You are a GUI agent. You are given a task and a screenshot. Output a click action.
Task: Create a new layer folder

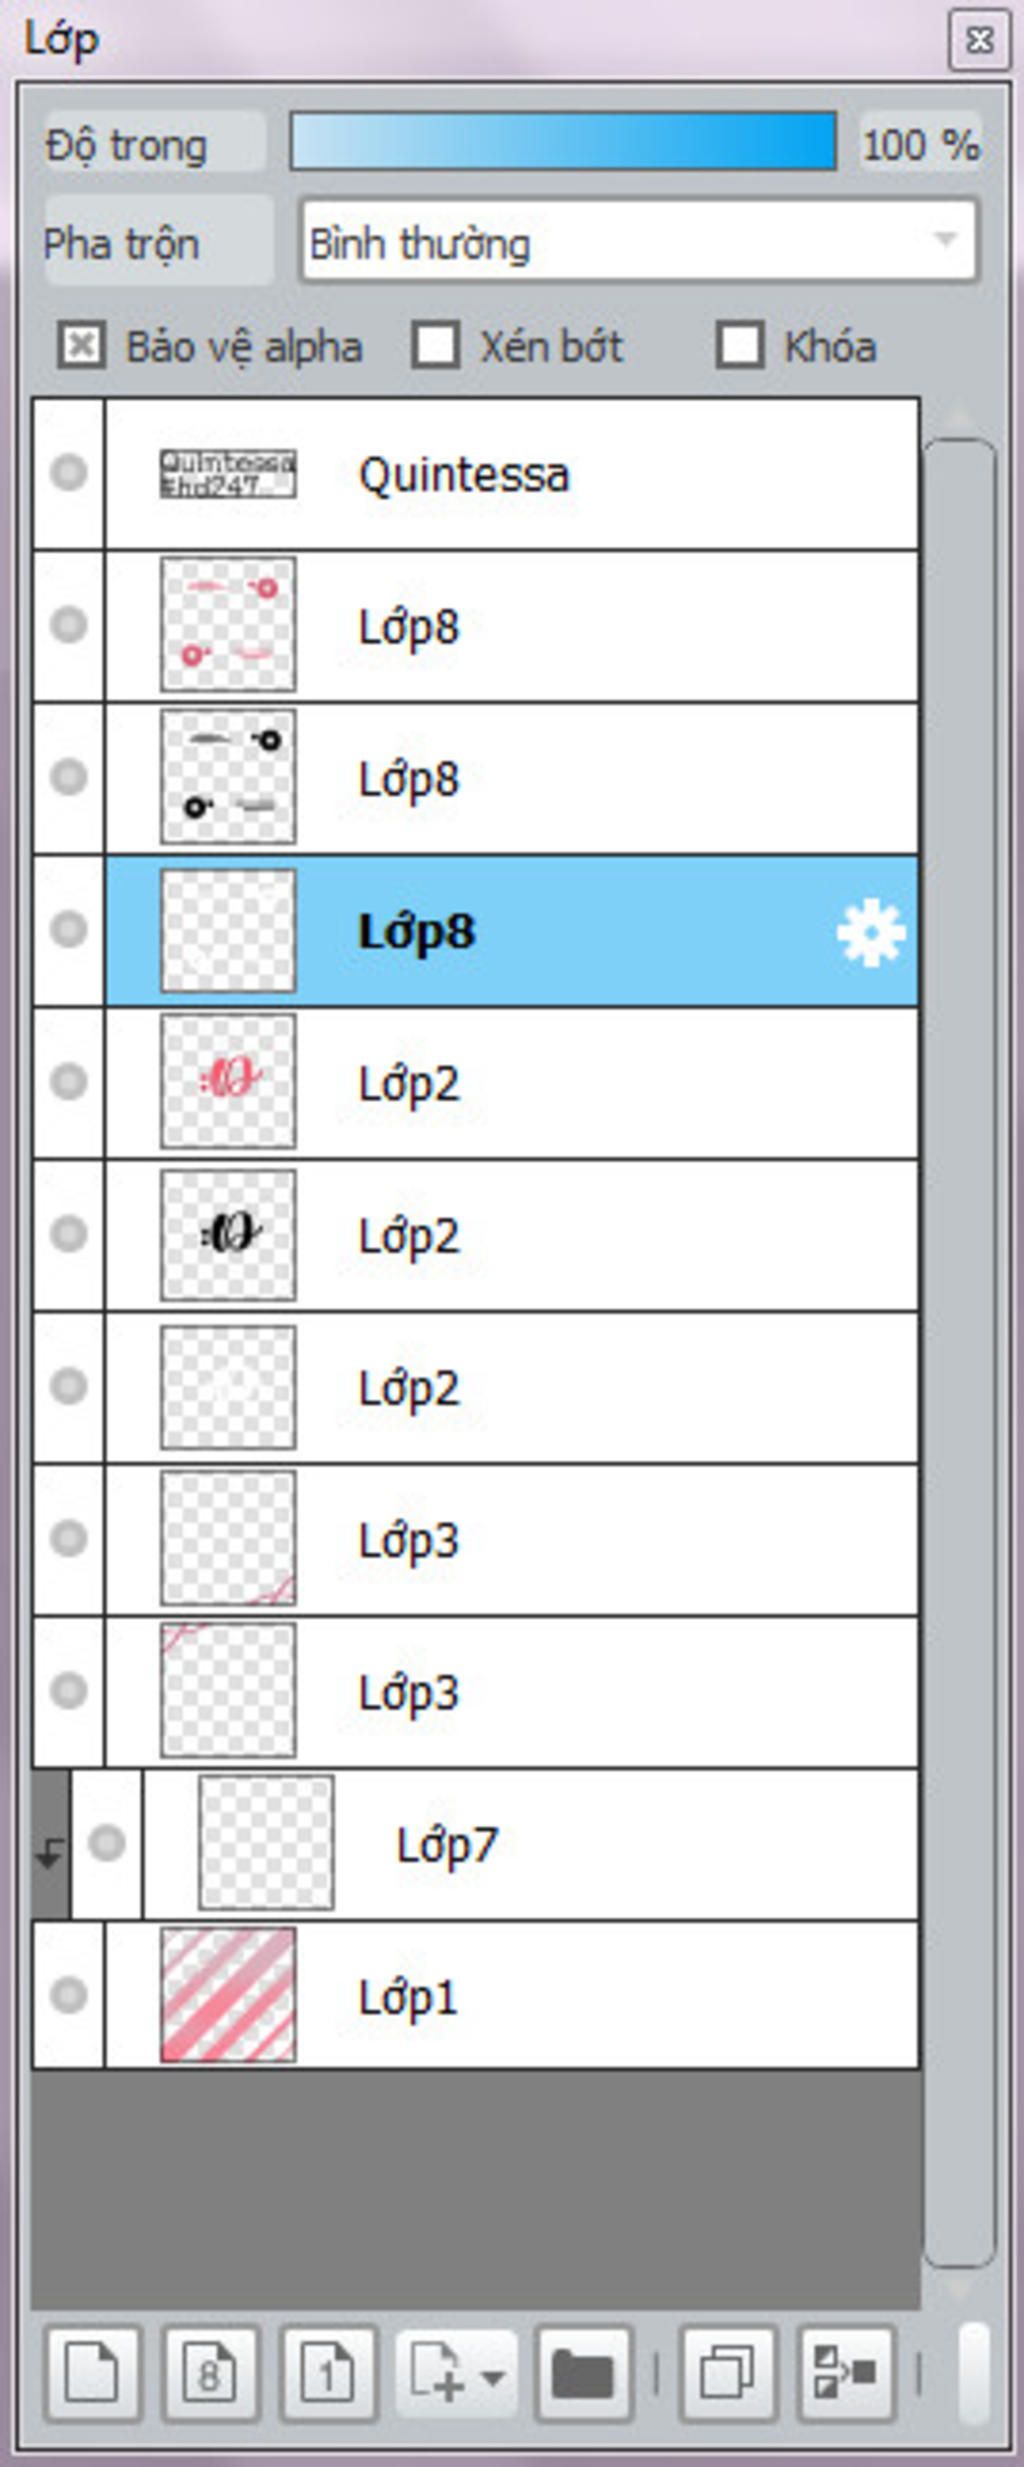coord(583,2372)
